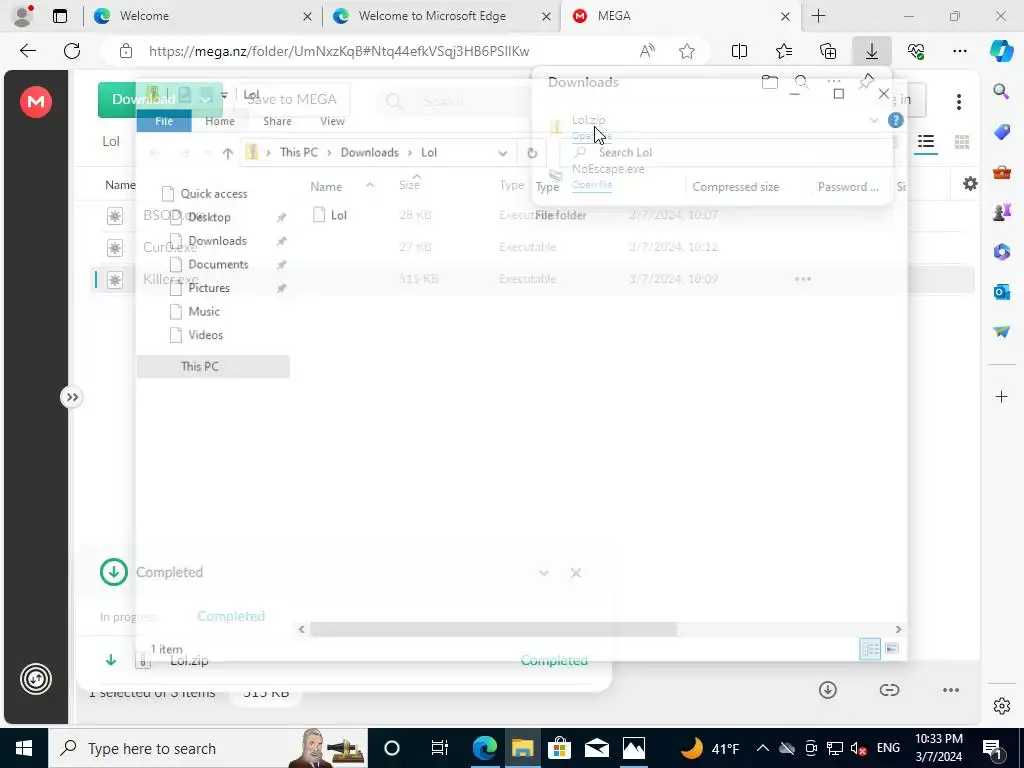Open Edge profile icon
1024x768 pixels.
tap(24, 16)
